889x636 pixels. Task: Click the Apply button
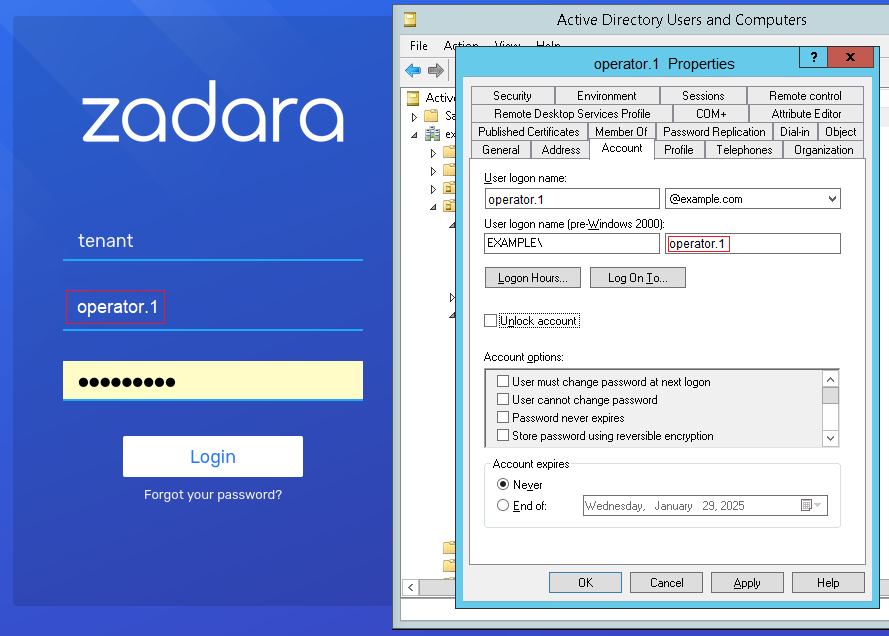click(x=747, y=583)
